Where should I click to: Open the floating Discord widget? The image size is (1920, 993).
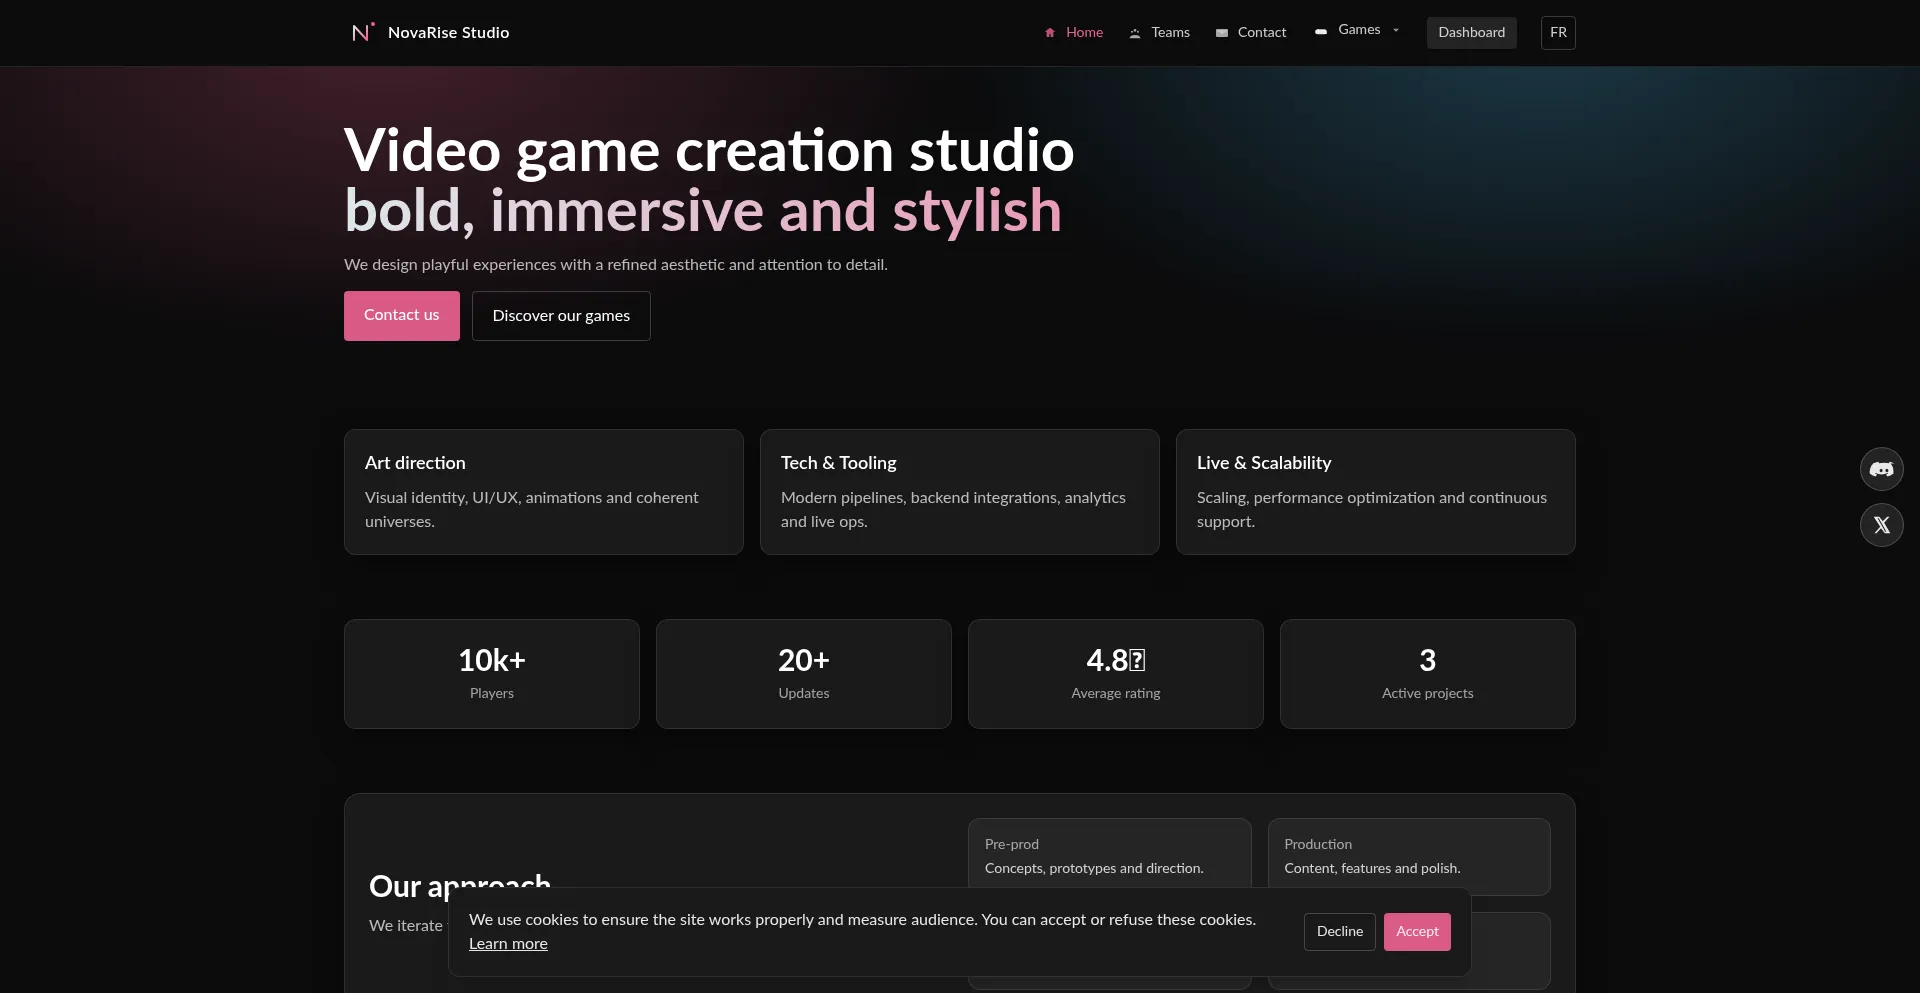pos(1882,469)
